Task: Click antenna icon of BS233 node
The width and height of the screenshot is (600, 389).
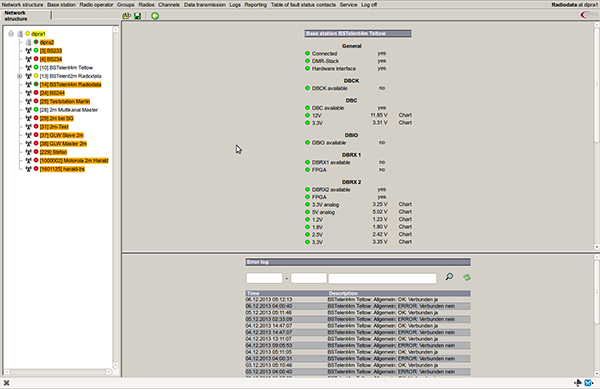Action: [28, 51]
